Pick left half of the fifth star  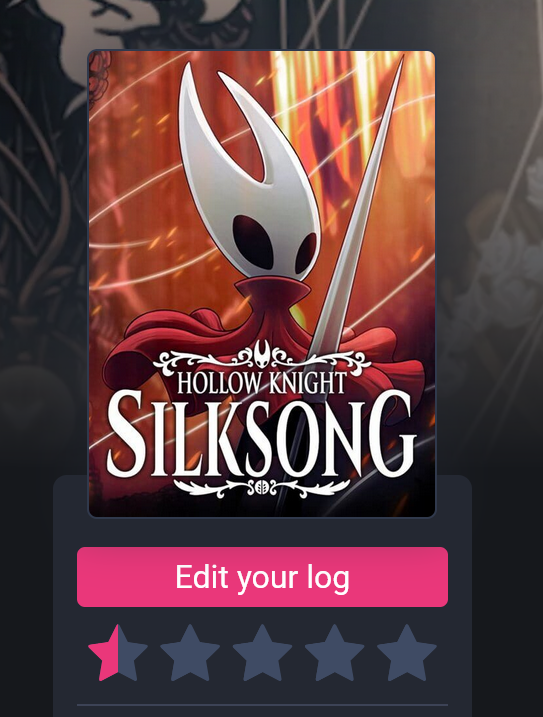392,653
